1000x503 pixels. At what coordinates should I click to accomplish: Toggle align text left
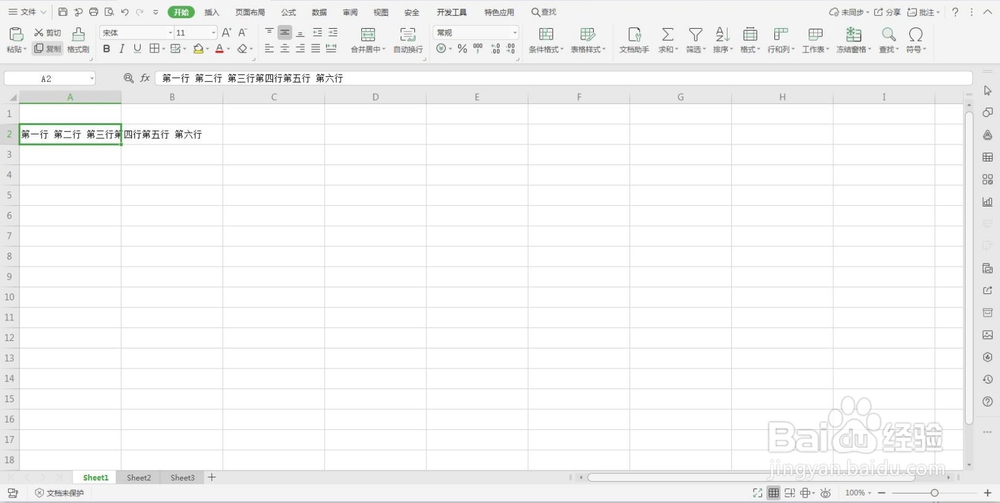pos(269,48)
